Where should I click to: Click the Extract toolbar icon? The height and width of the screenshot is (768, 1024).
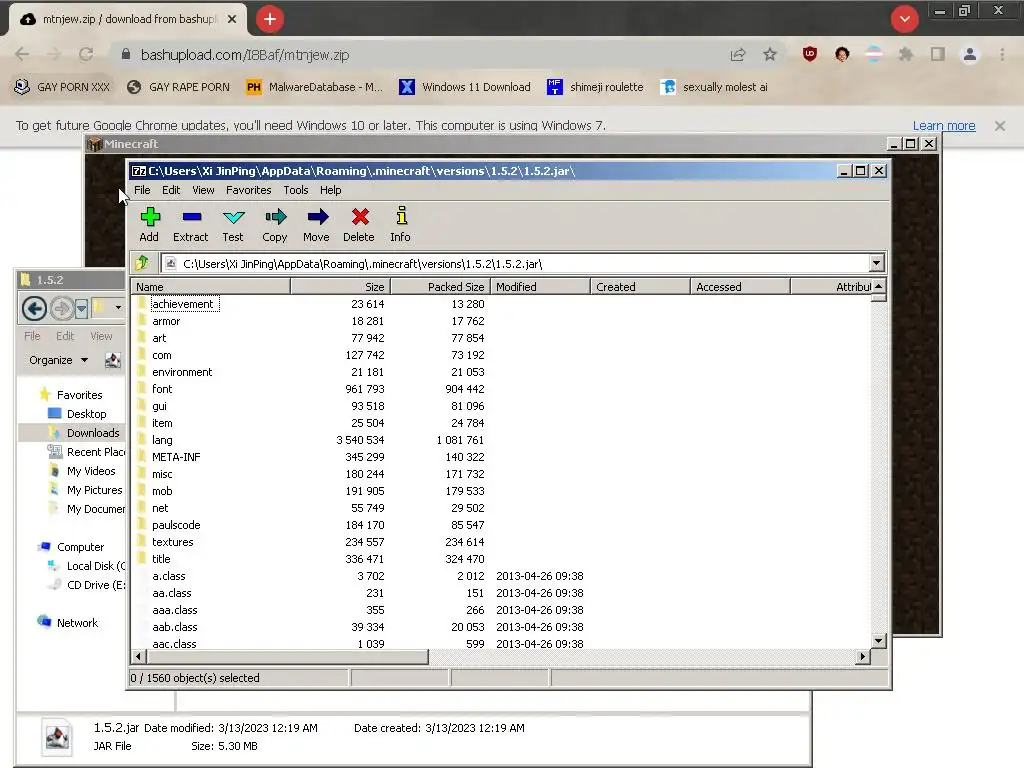[191, 225]
